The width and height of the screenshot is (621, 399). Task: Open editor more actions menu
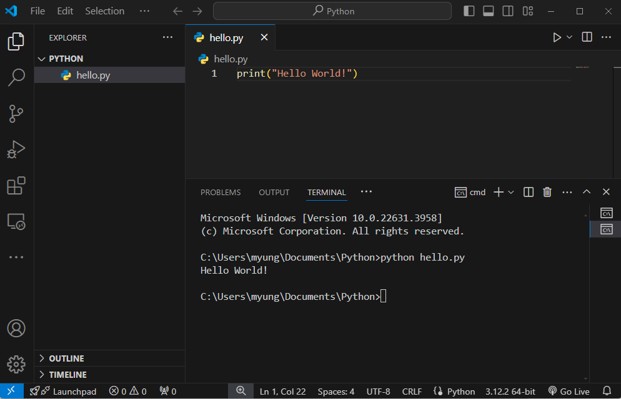606,37
